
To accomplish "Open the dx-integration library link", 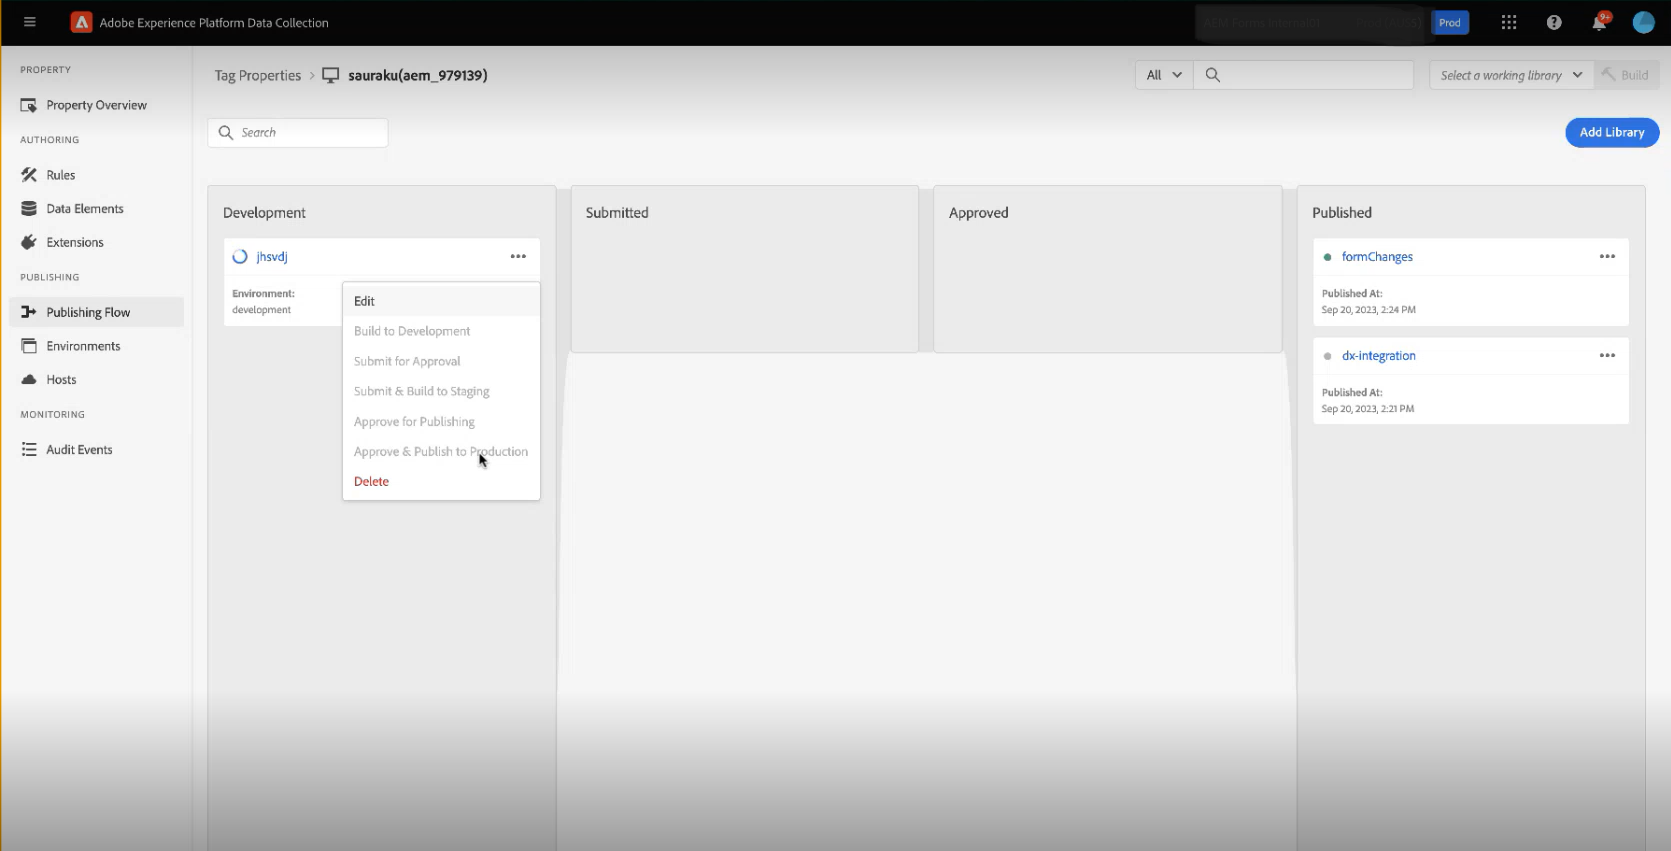I will pos(1378,356).
